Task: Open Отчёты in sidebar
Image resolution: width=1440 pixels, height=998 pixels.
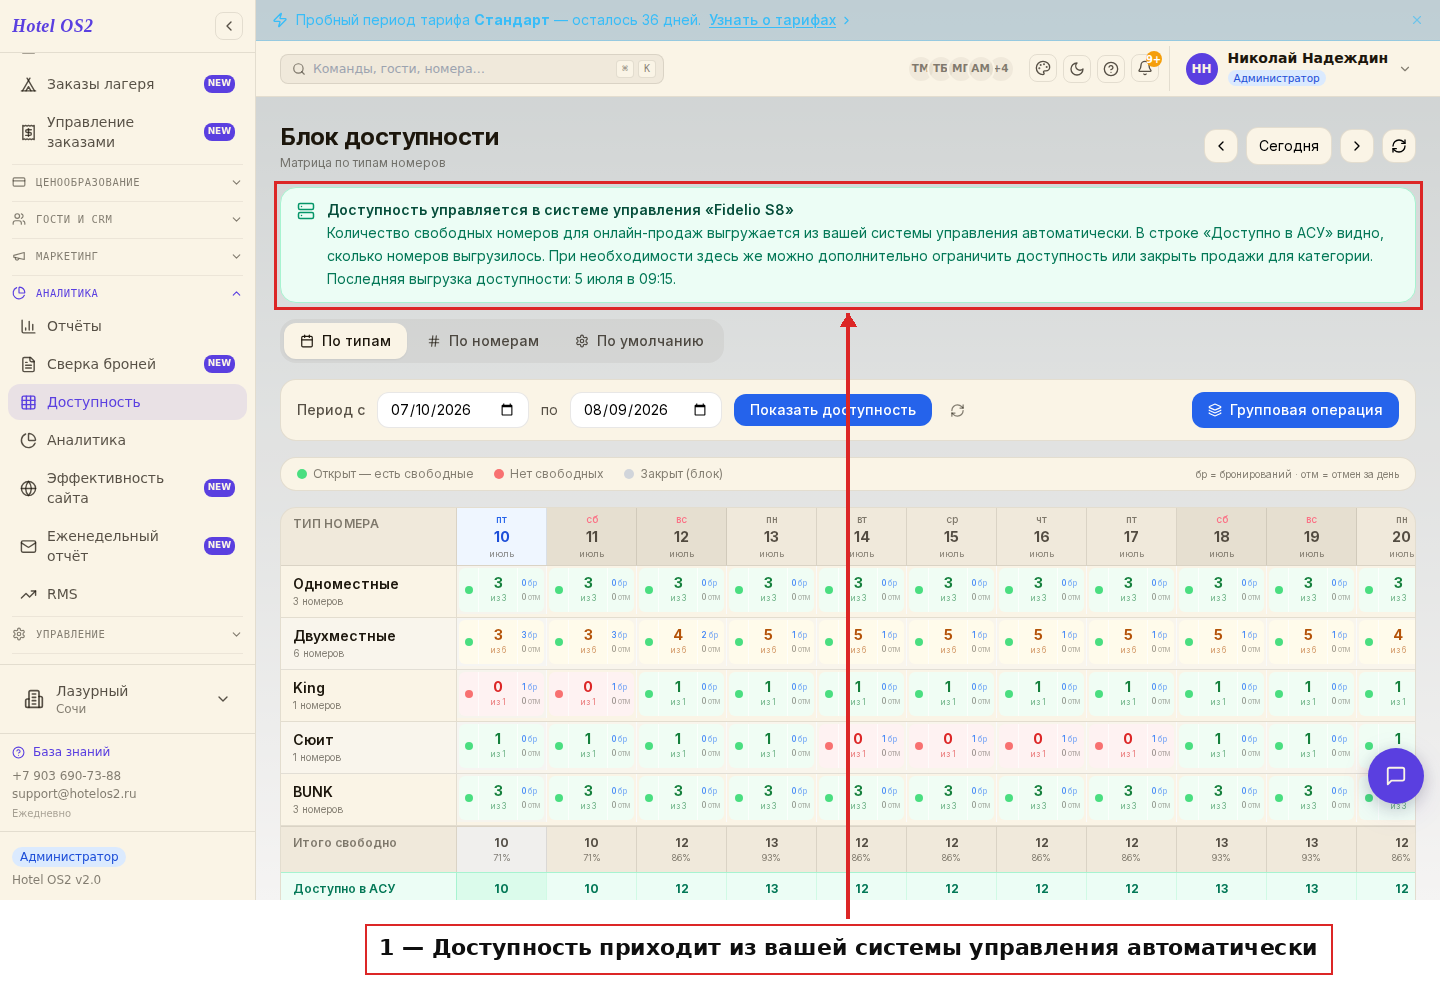Action: click(x=127, y=326)
